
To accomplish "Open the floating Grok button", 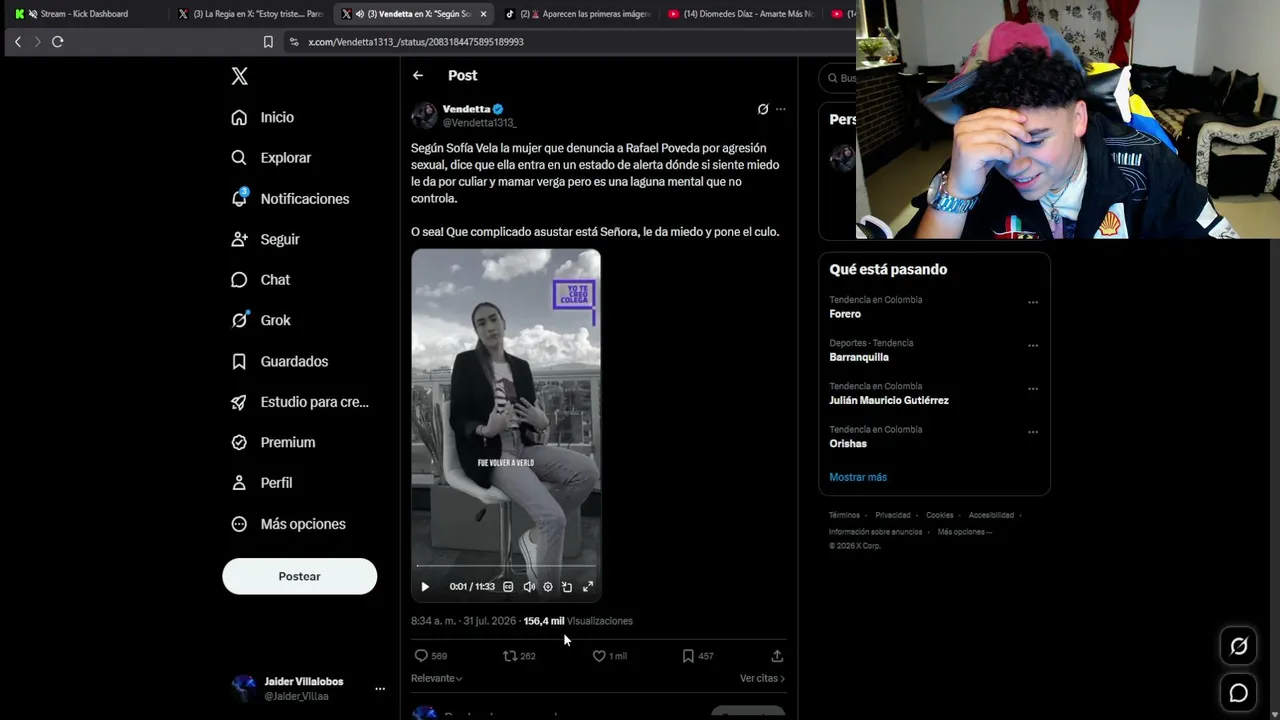I will 1238,647.
